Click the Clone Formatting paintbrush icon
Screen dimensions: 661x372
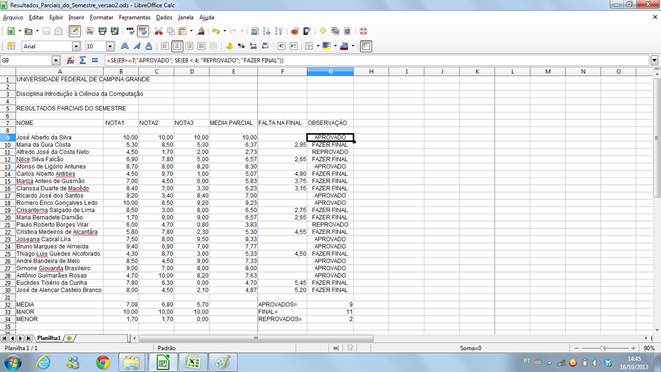[x=201, y=31]
